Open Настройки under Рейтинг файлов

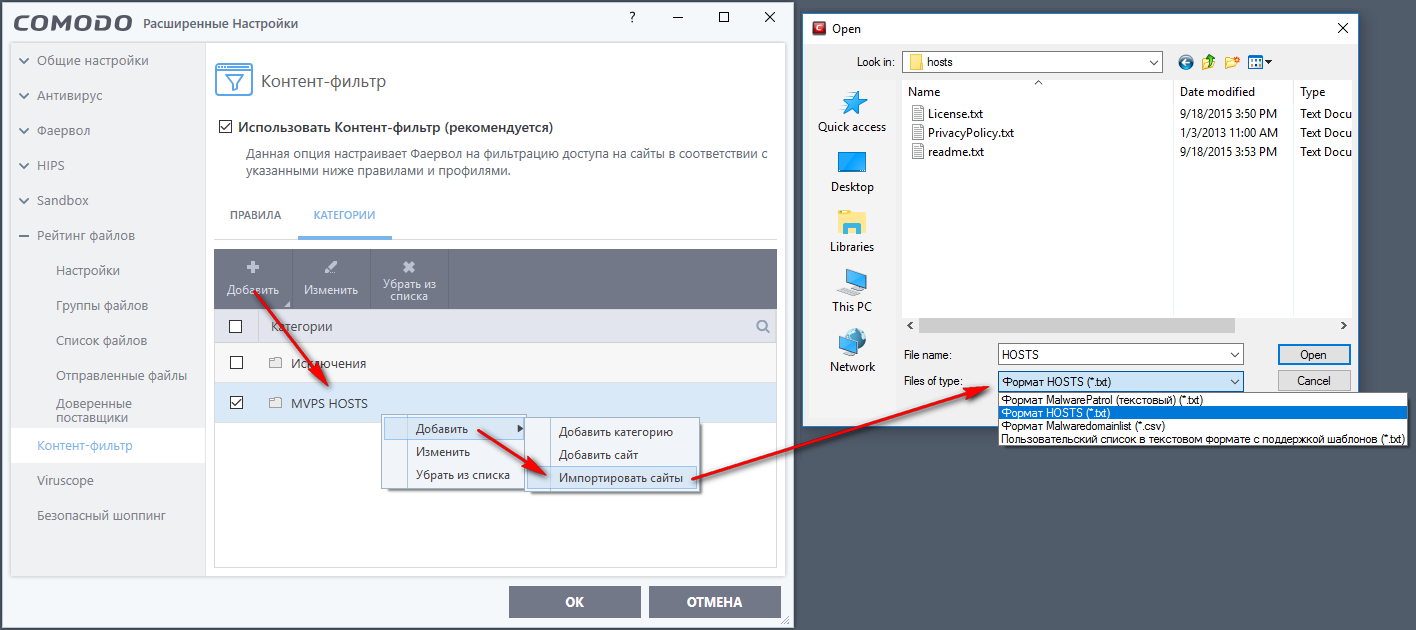88,271
